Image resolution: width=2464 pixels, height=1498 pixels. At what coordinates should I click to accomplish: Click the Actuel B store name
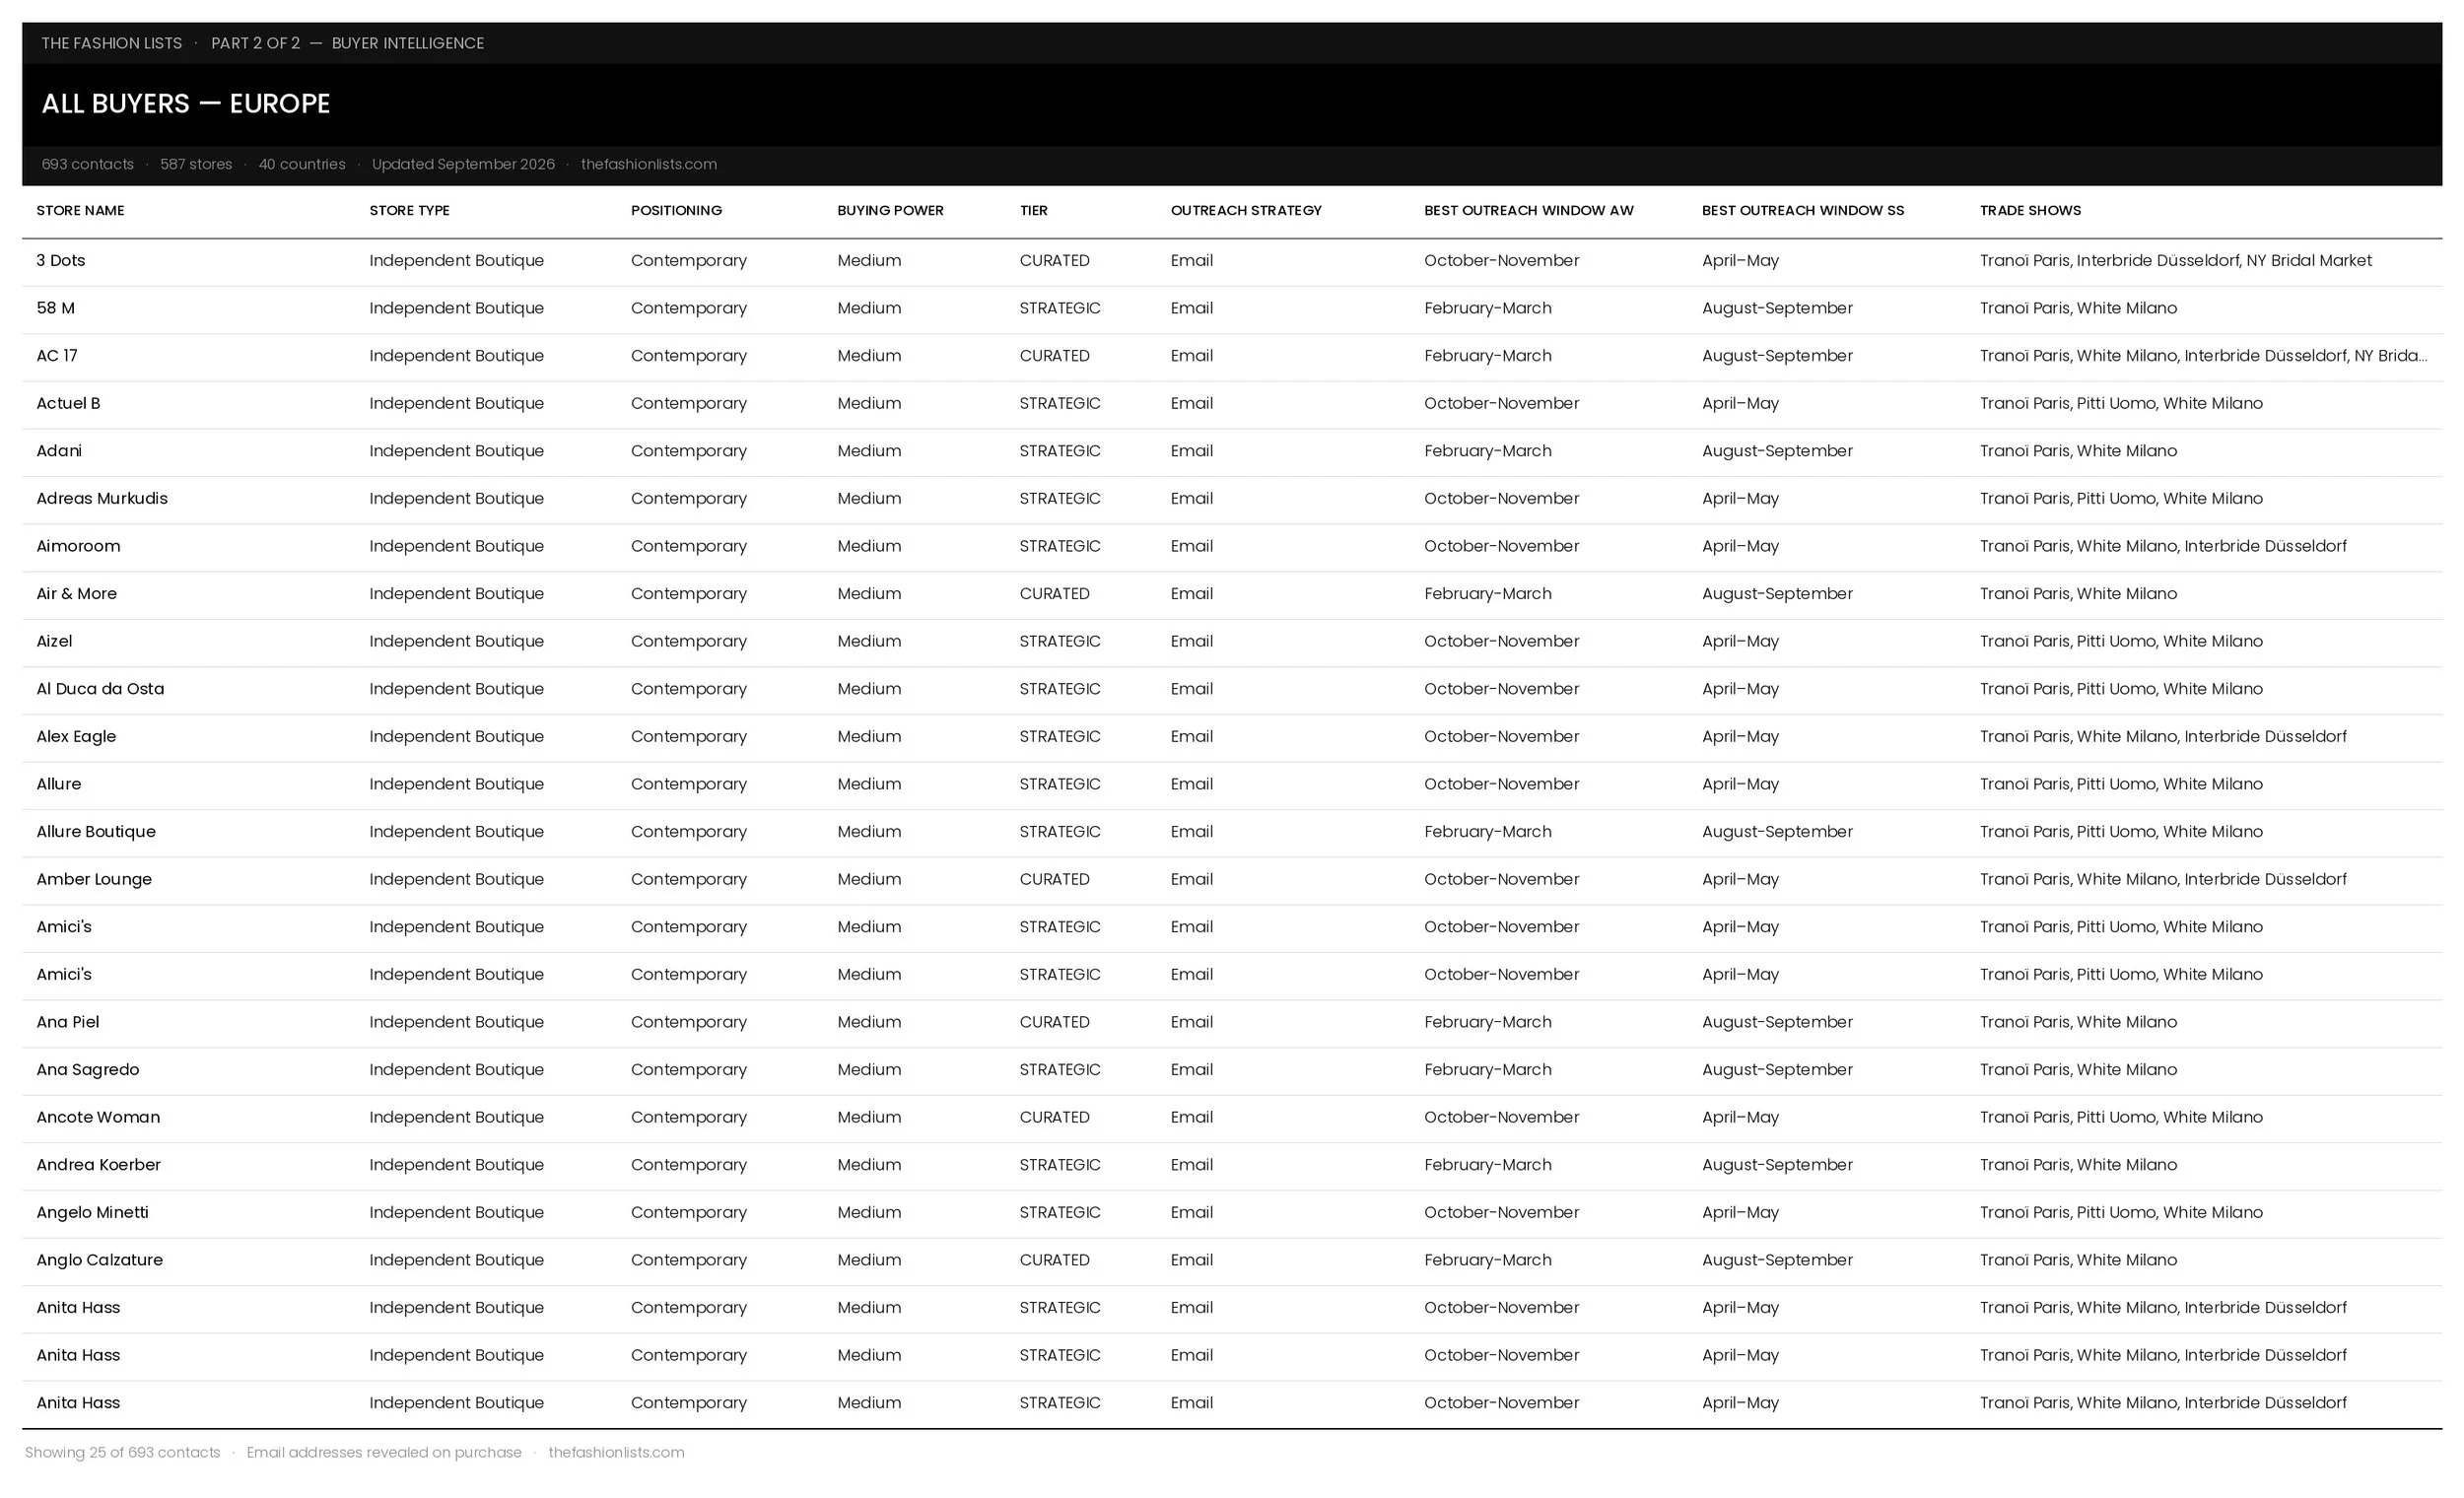68,403
